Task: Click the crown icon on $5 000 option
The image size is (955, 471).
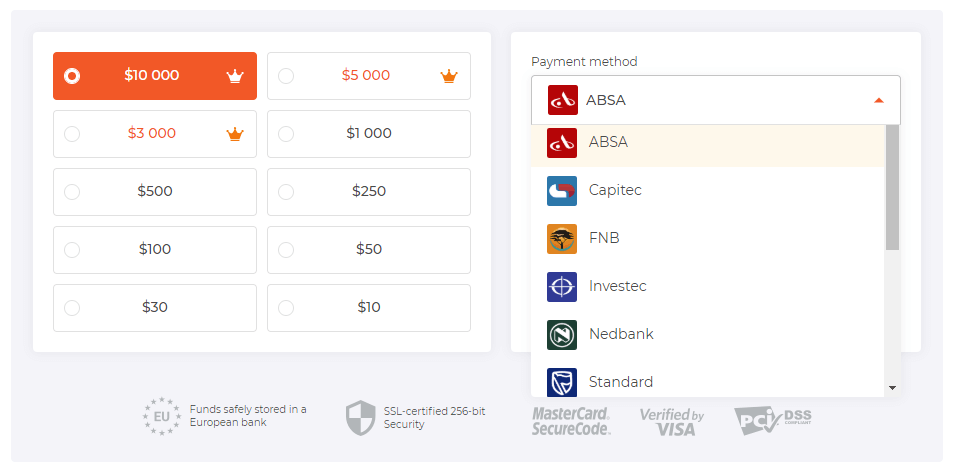Action: [x=449, y=76]
